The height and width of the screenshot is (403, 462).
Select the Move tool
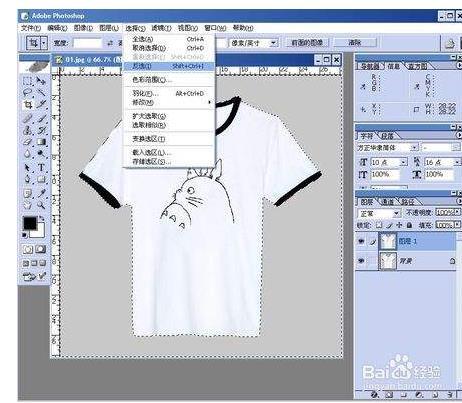(41, 80)
